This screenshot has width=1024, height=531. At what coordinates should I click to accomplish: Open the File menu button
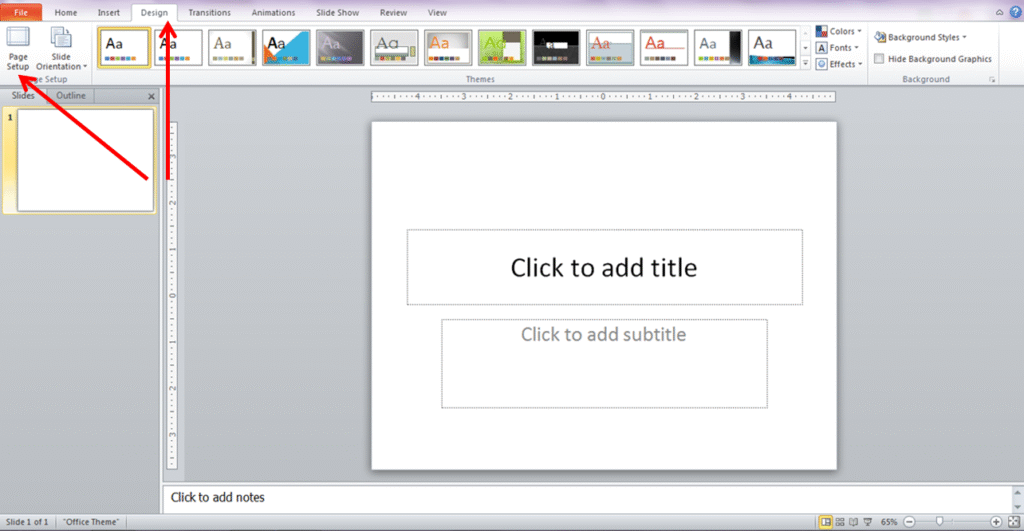[21, 13]
